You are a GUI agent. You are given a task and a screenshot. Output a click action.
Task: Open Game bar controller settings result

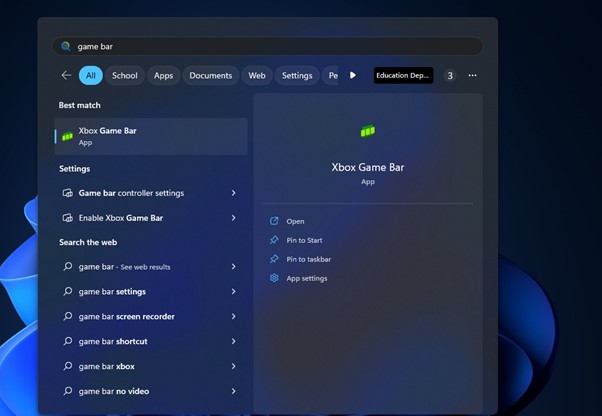point(151,193)
